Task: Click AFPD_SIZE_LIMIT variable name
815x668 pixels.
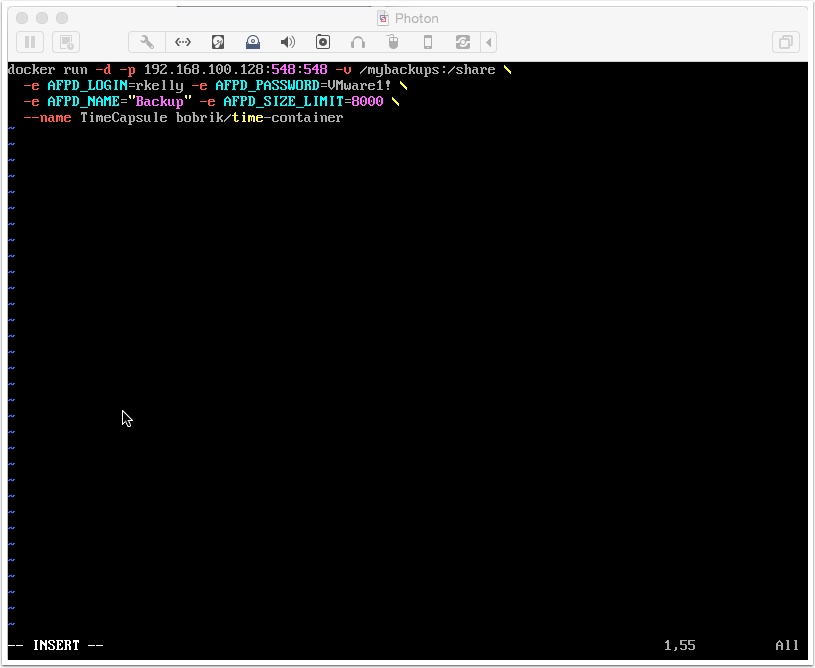Action: coord(283,101)
